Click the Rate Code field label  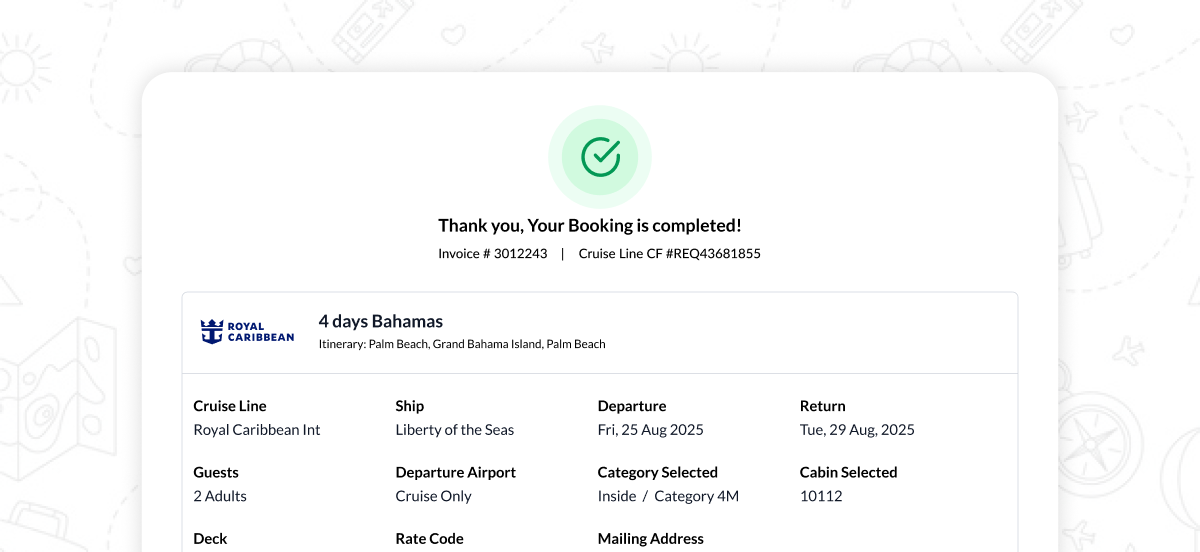(429, 538)
